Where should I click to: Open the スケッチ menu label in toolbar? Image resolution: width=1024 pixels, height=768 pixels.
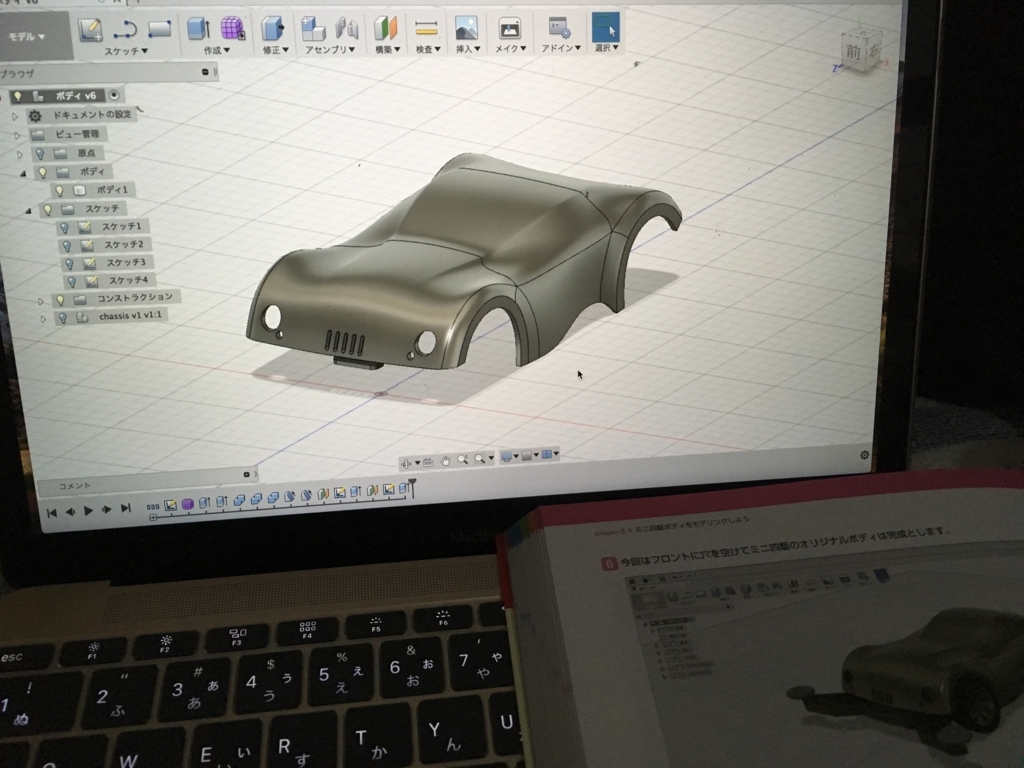click(126, 51)
